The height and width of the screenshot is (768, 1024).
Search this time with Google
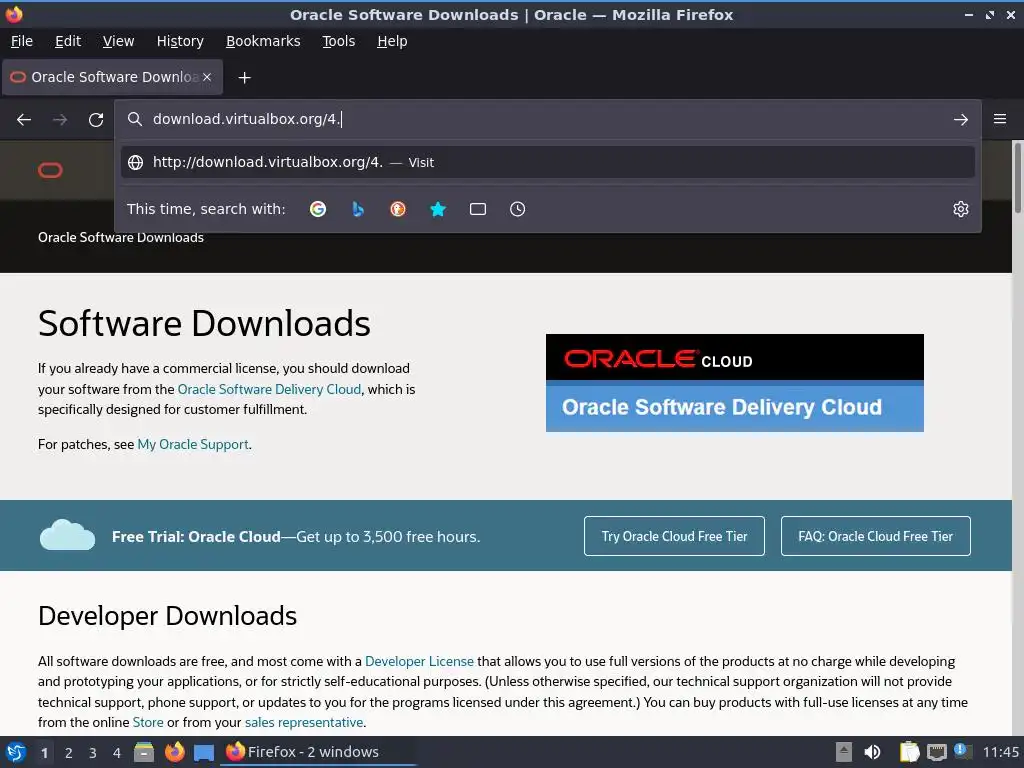tap(318, 209)
